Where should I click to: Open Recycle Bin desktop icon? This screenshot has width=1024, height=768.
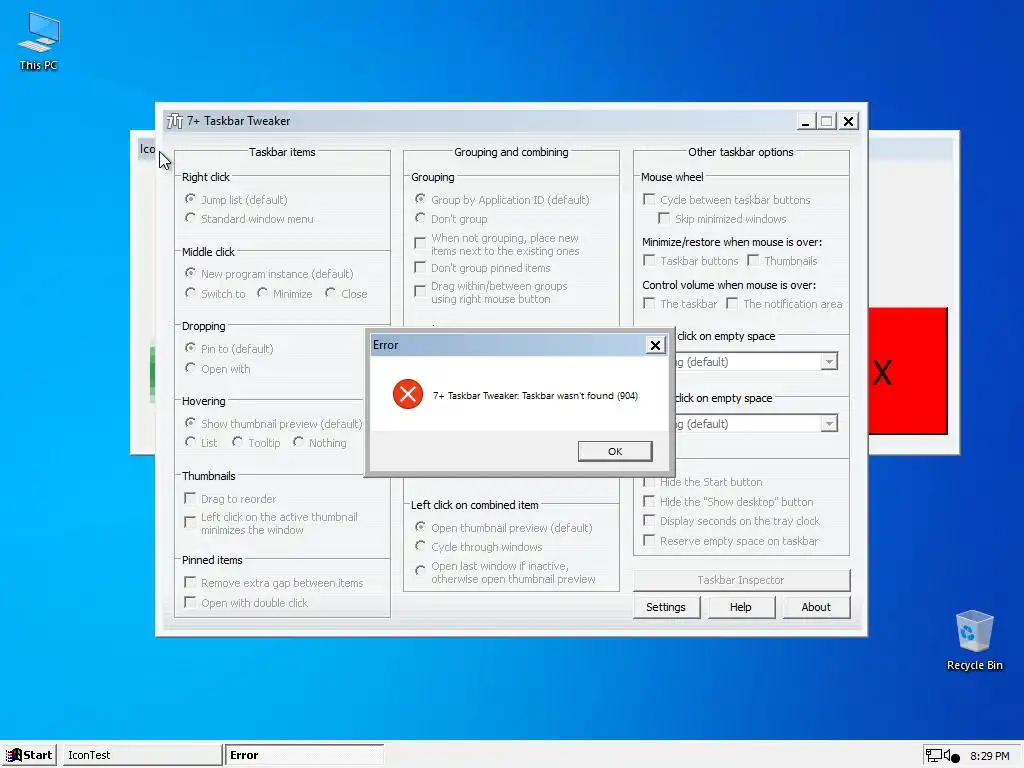[974, 639]
